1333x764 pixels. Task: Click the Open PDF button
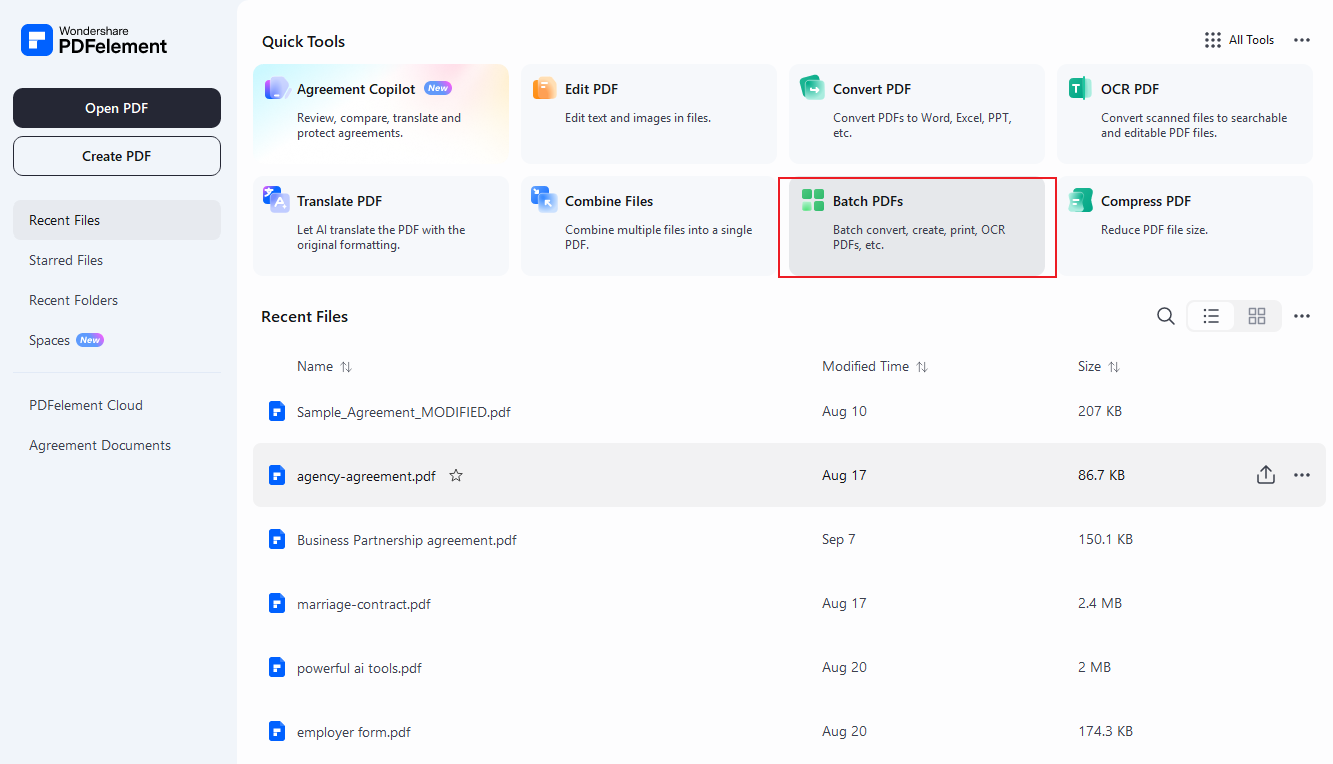[x=117, y=108]
